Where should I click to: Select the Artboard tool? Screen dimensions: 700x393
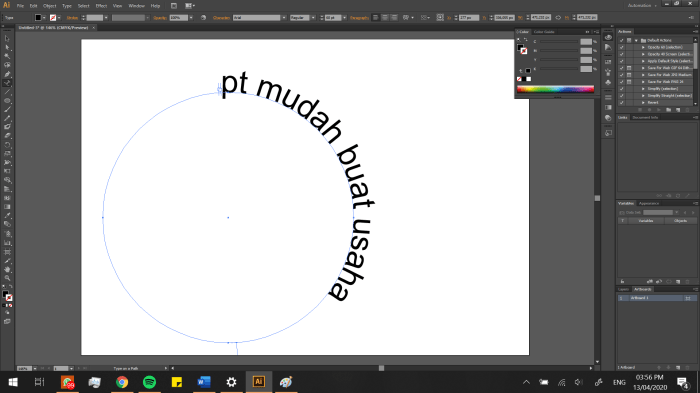tap(7, 252)
